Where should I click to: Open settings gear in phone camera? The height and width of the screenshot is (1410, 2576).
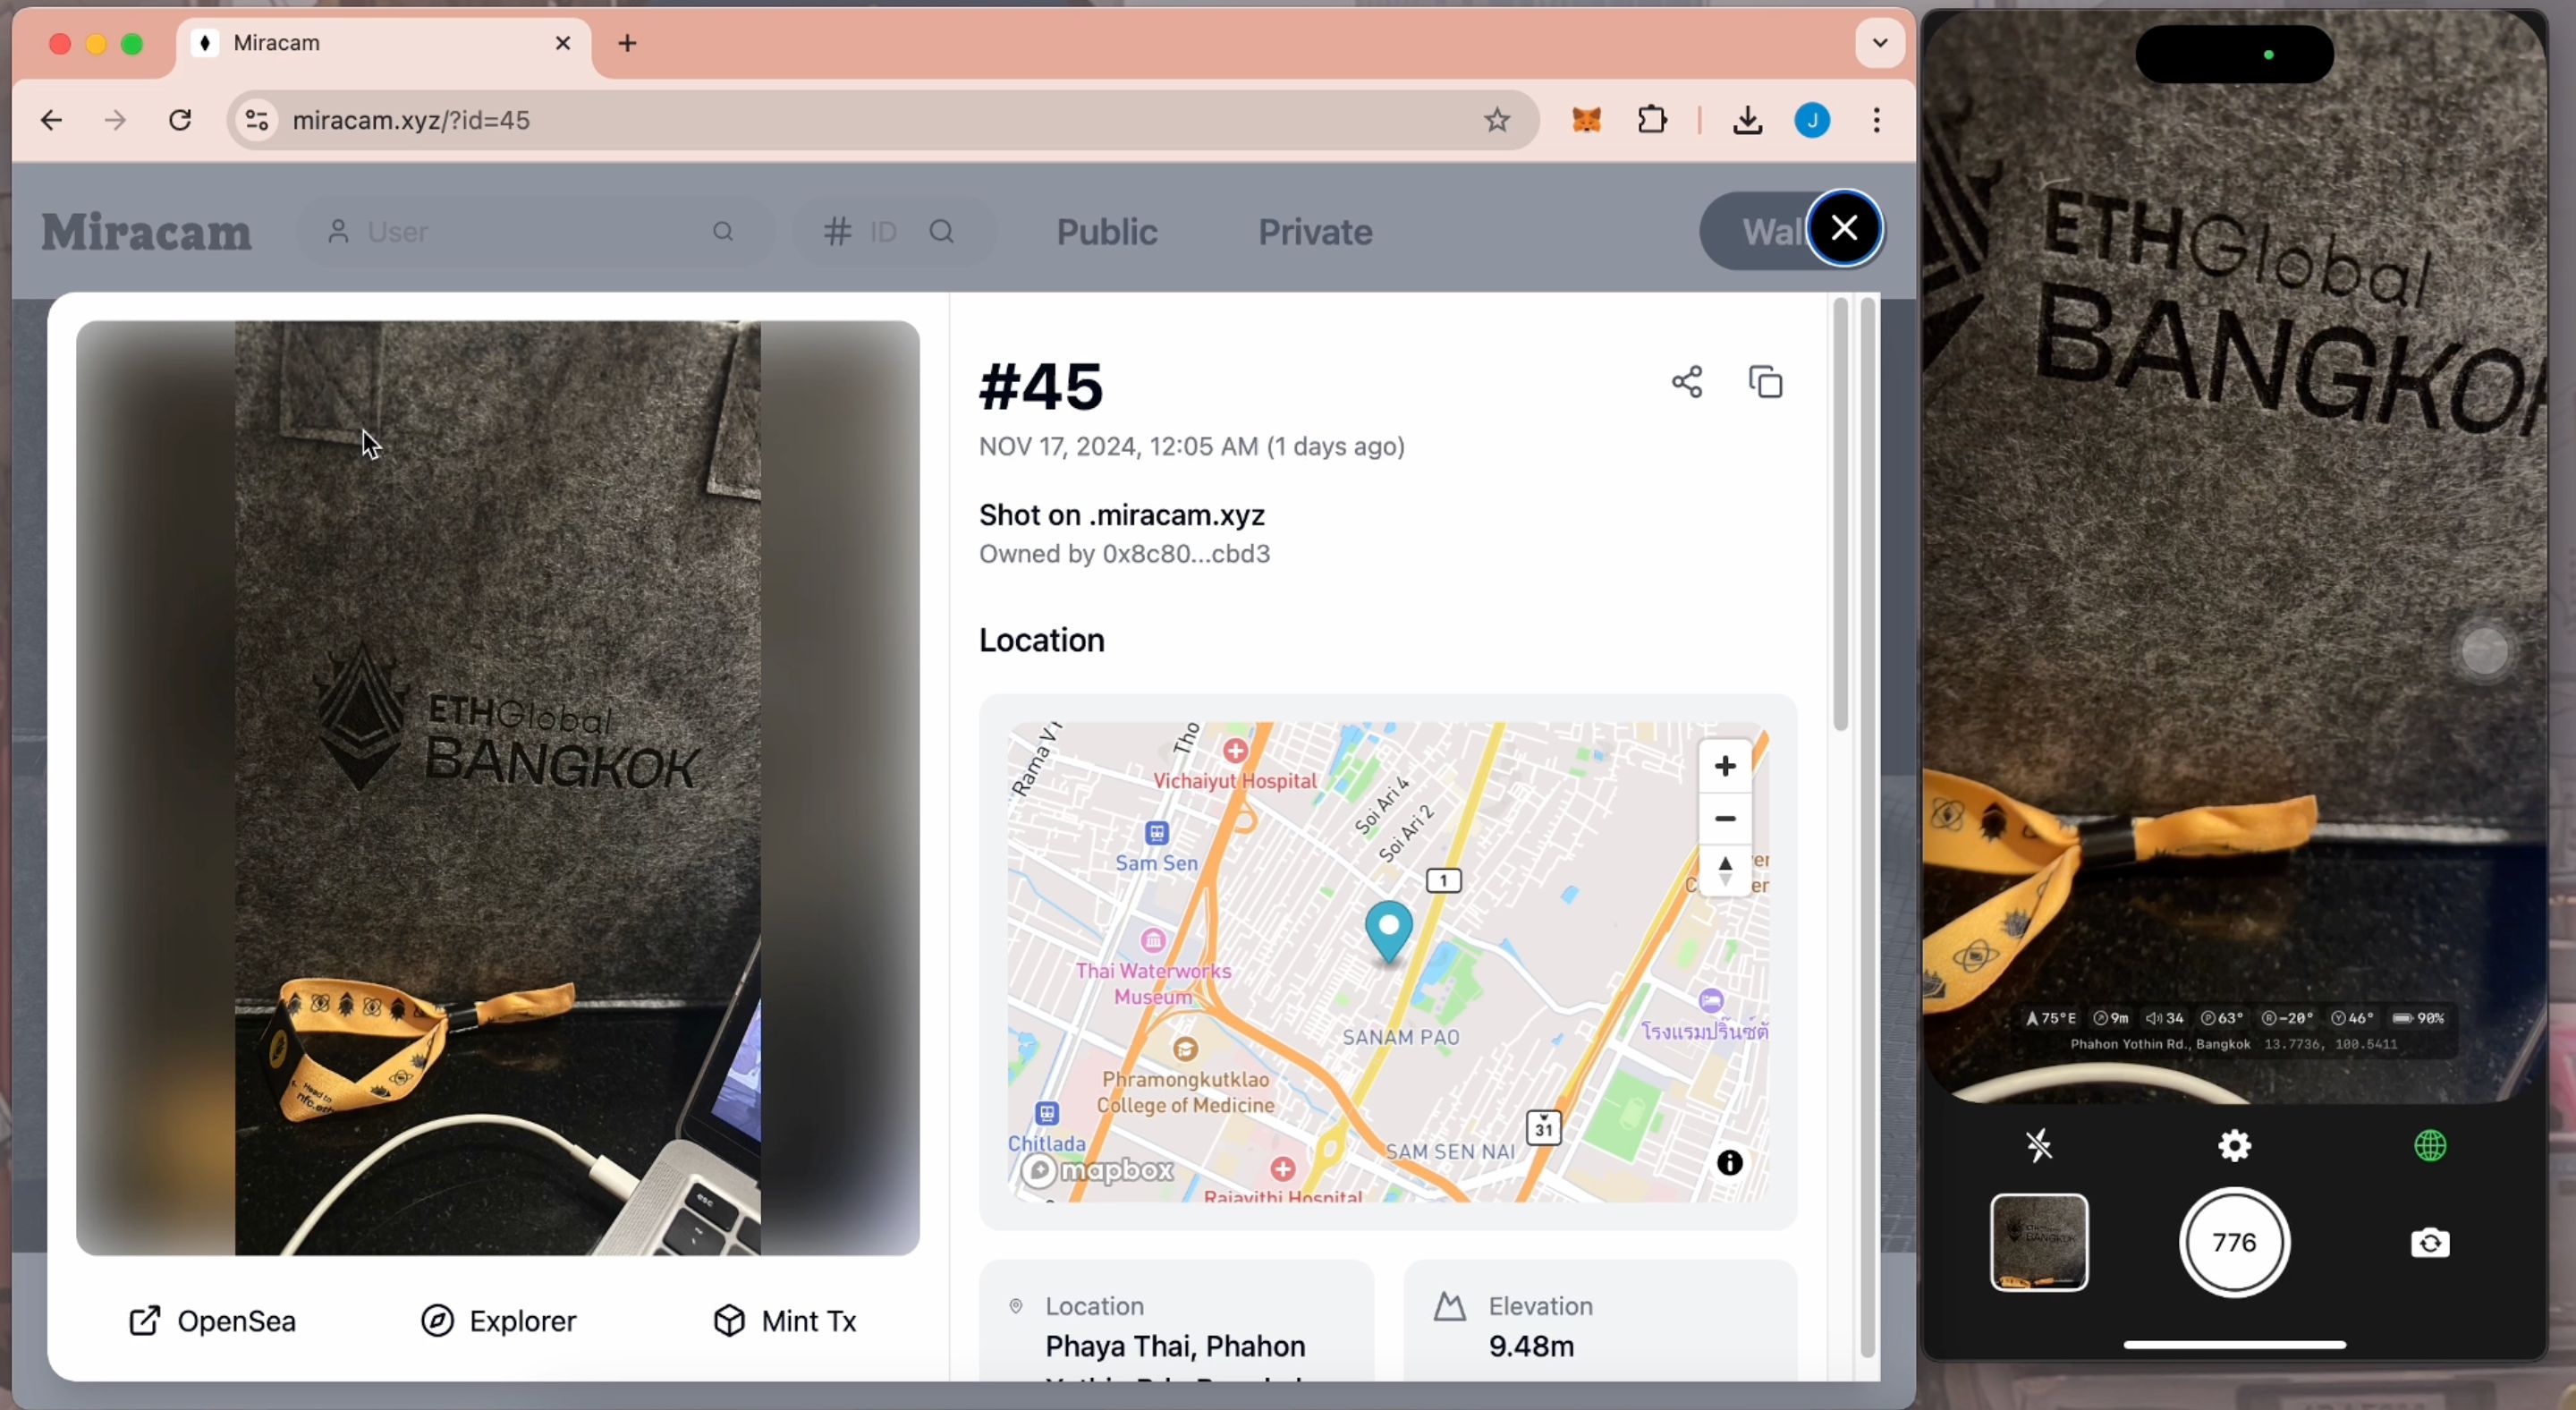[x=2234, y=1145]
